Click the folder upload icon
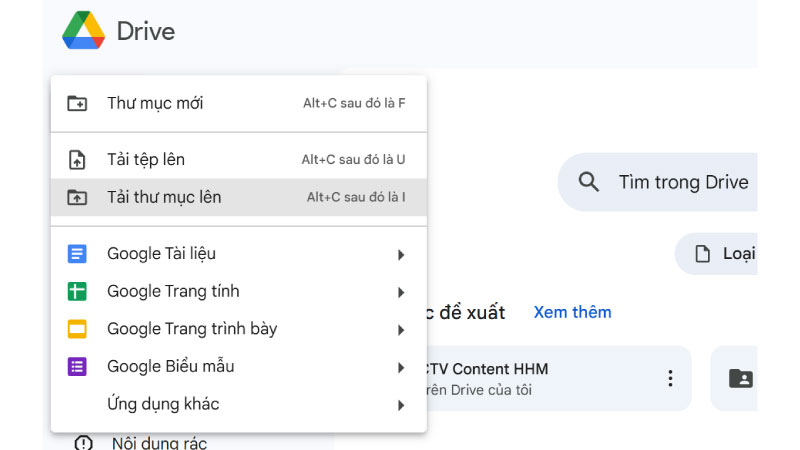800x450 pixels. [77, 197]
